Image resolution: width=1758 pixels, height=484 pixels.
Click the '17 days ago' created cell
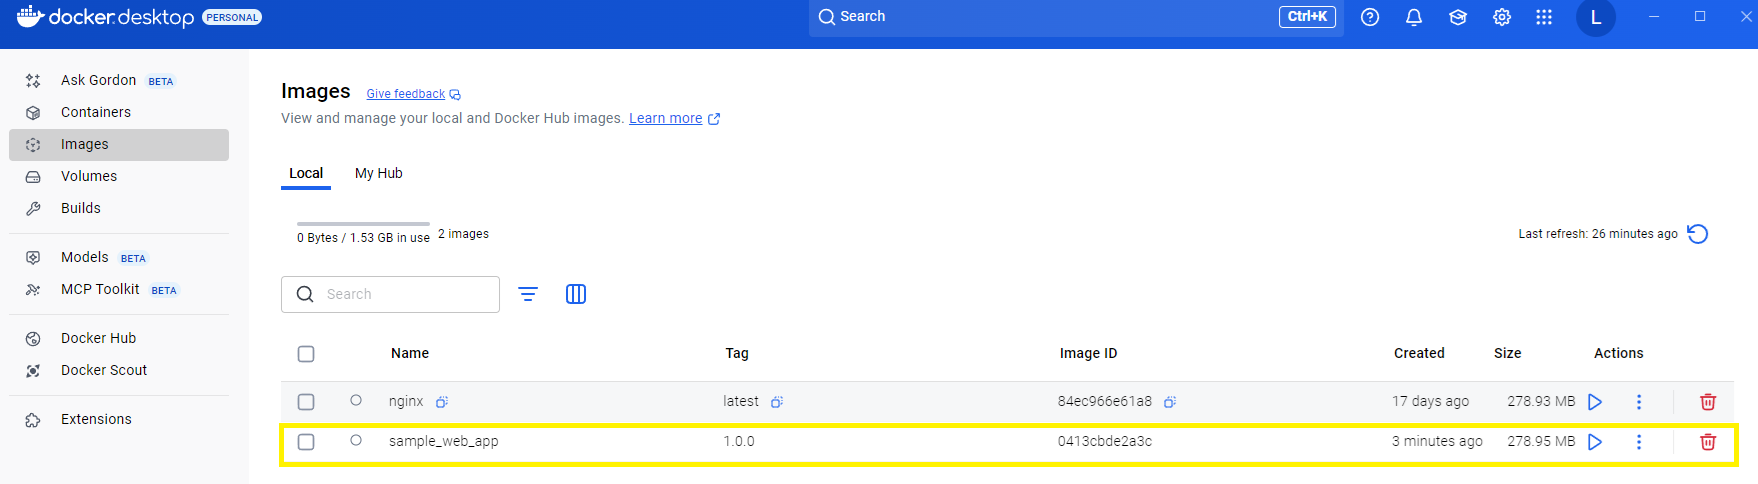click(x=1431, y=401)
